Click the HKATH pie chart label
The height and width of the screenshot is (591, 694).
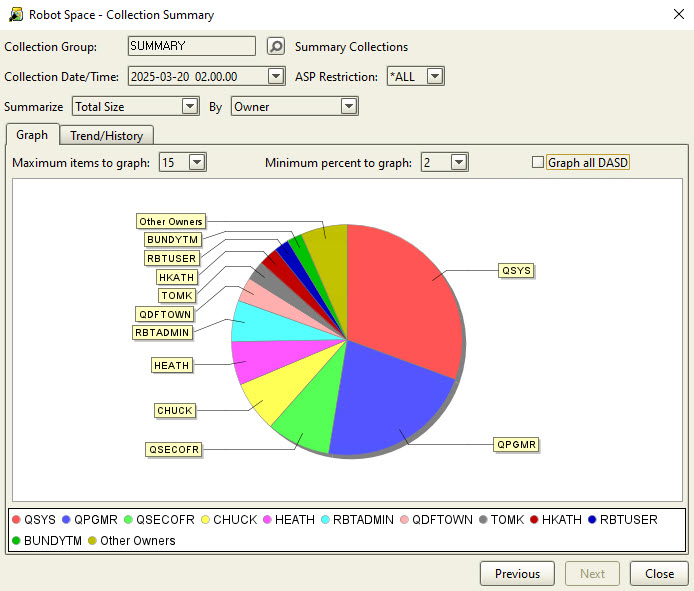coord(177,278)
